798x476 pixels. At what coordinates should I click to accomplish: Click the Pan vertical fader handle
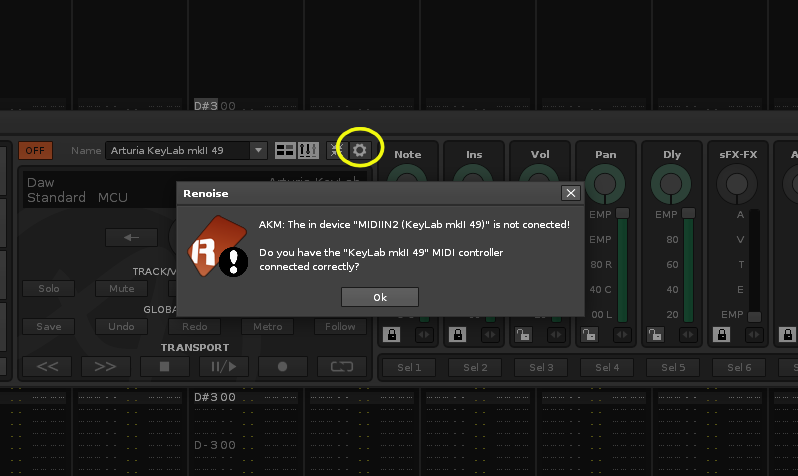tap(622, 213)
